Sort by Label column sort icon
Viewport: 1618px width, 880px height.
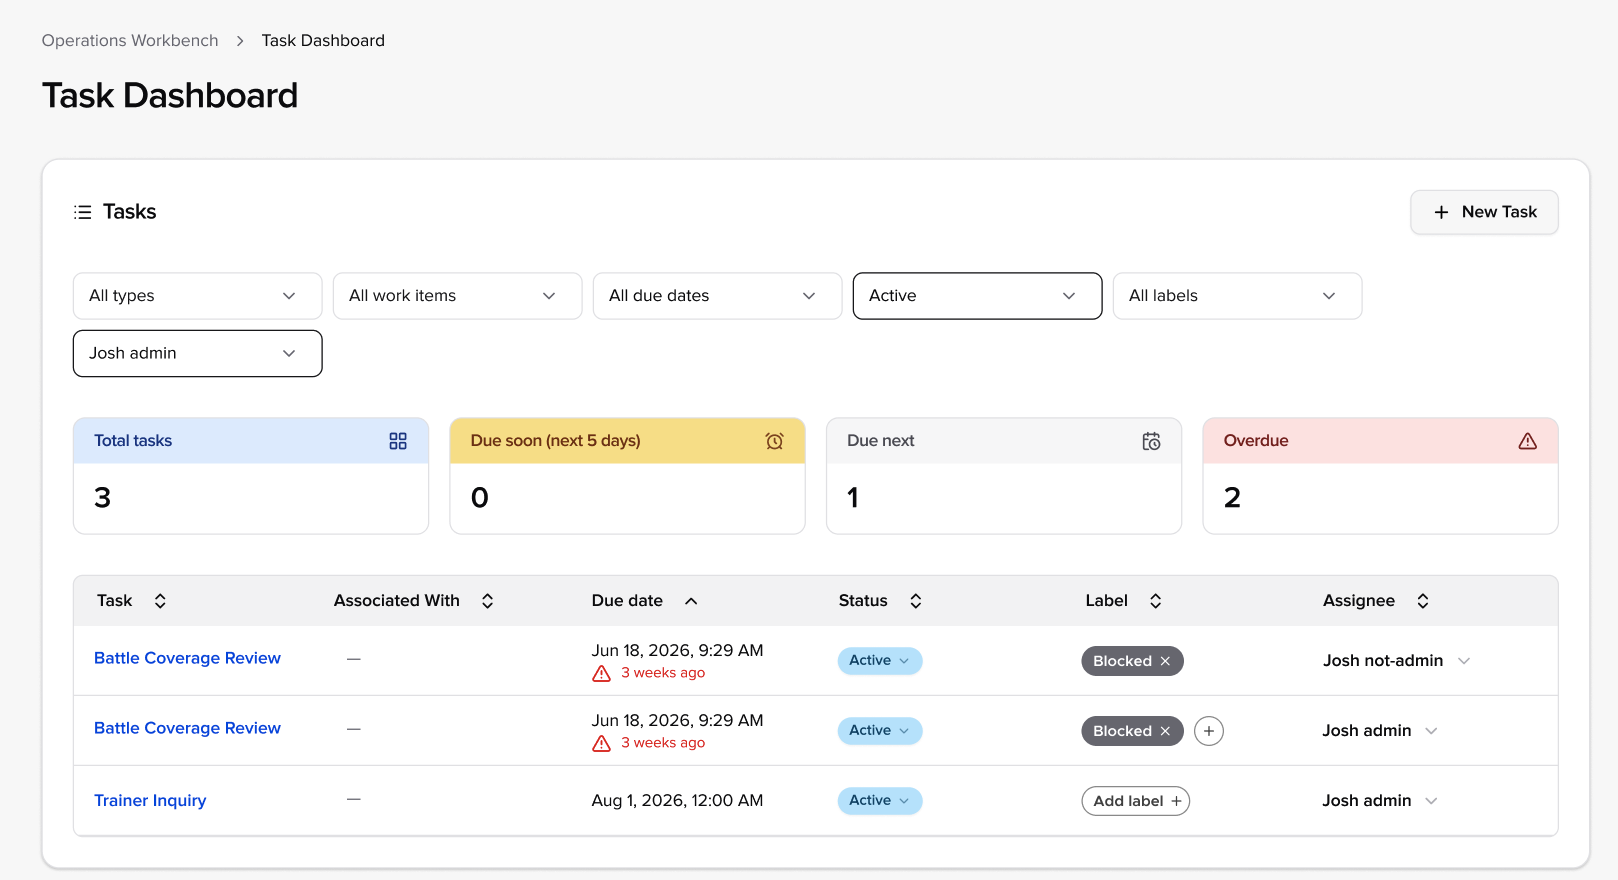[x=1156, y=601]
